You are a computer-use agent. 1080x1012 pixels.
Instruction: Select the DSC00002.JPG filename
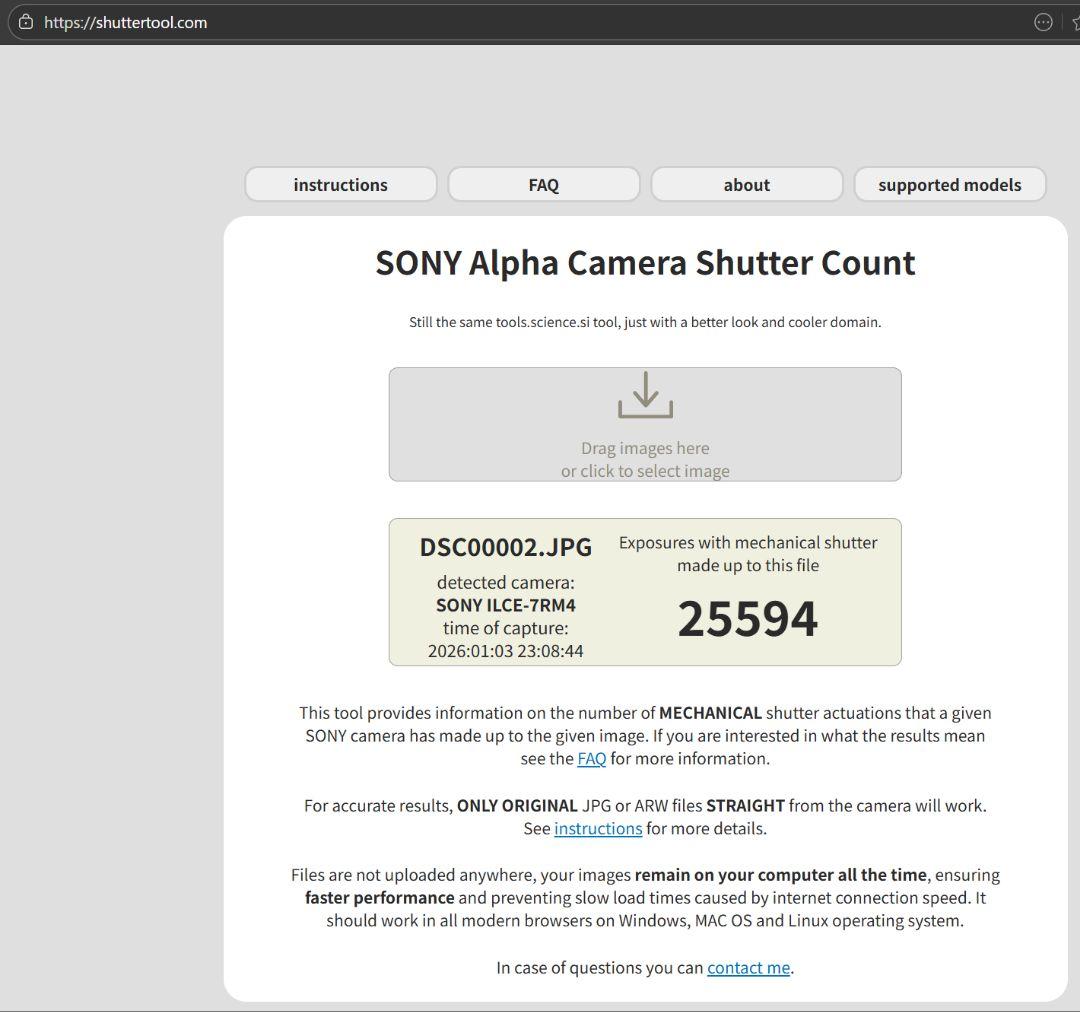coord(505,547)
